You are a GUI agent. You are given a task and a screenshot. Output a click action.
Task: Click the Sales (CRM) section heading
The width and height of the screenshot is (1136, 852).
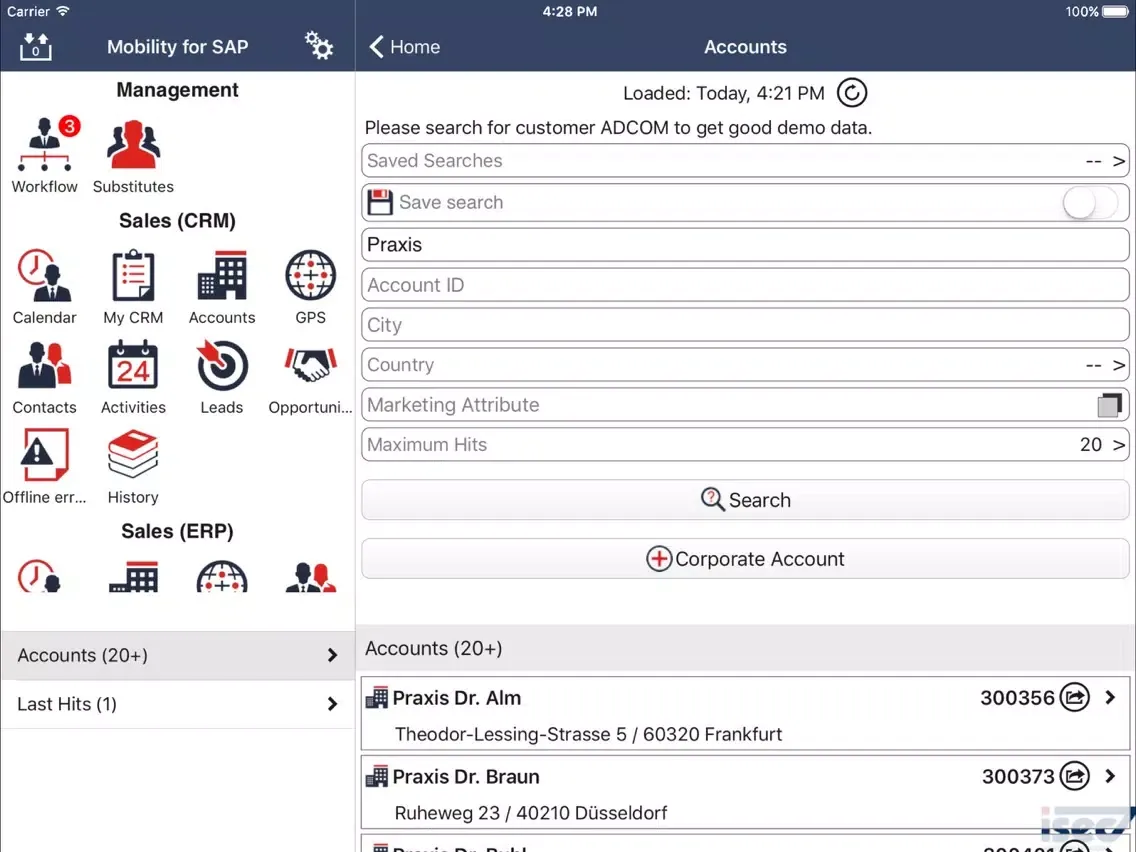(x=178, y=221)
